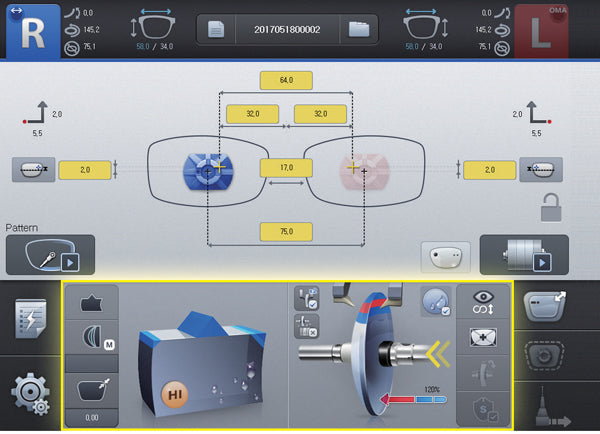Click the job number 2017051800002 field

(x=287, y=31)
